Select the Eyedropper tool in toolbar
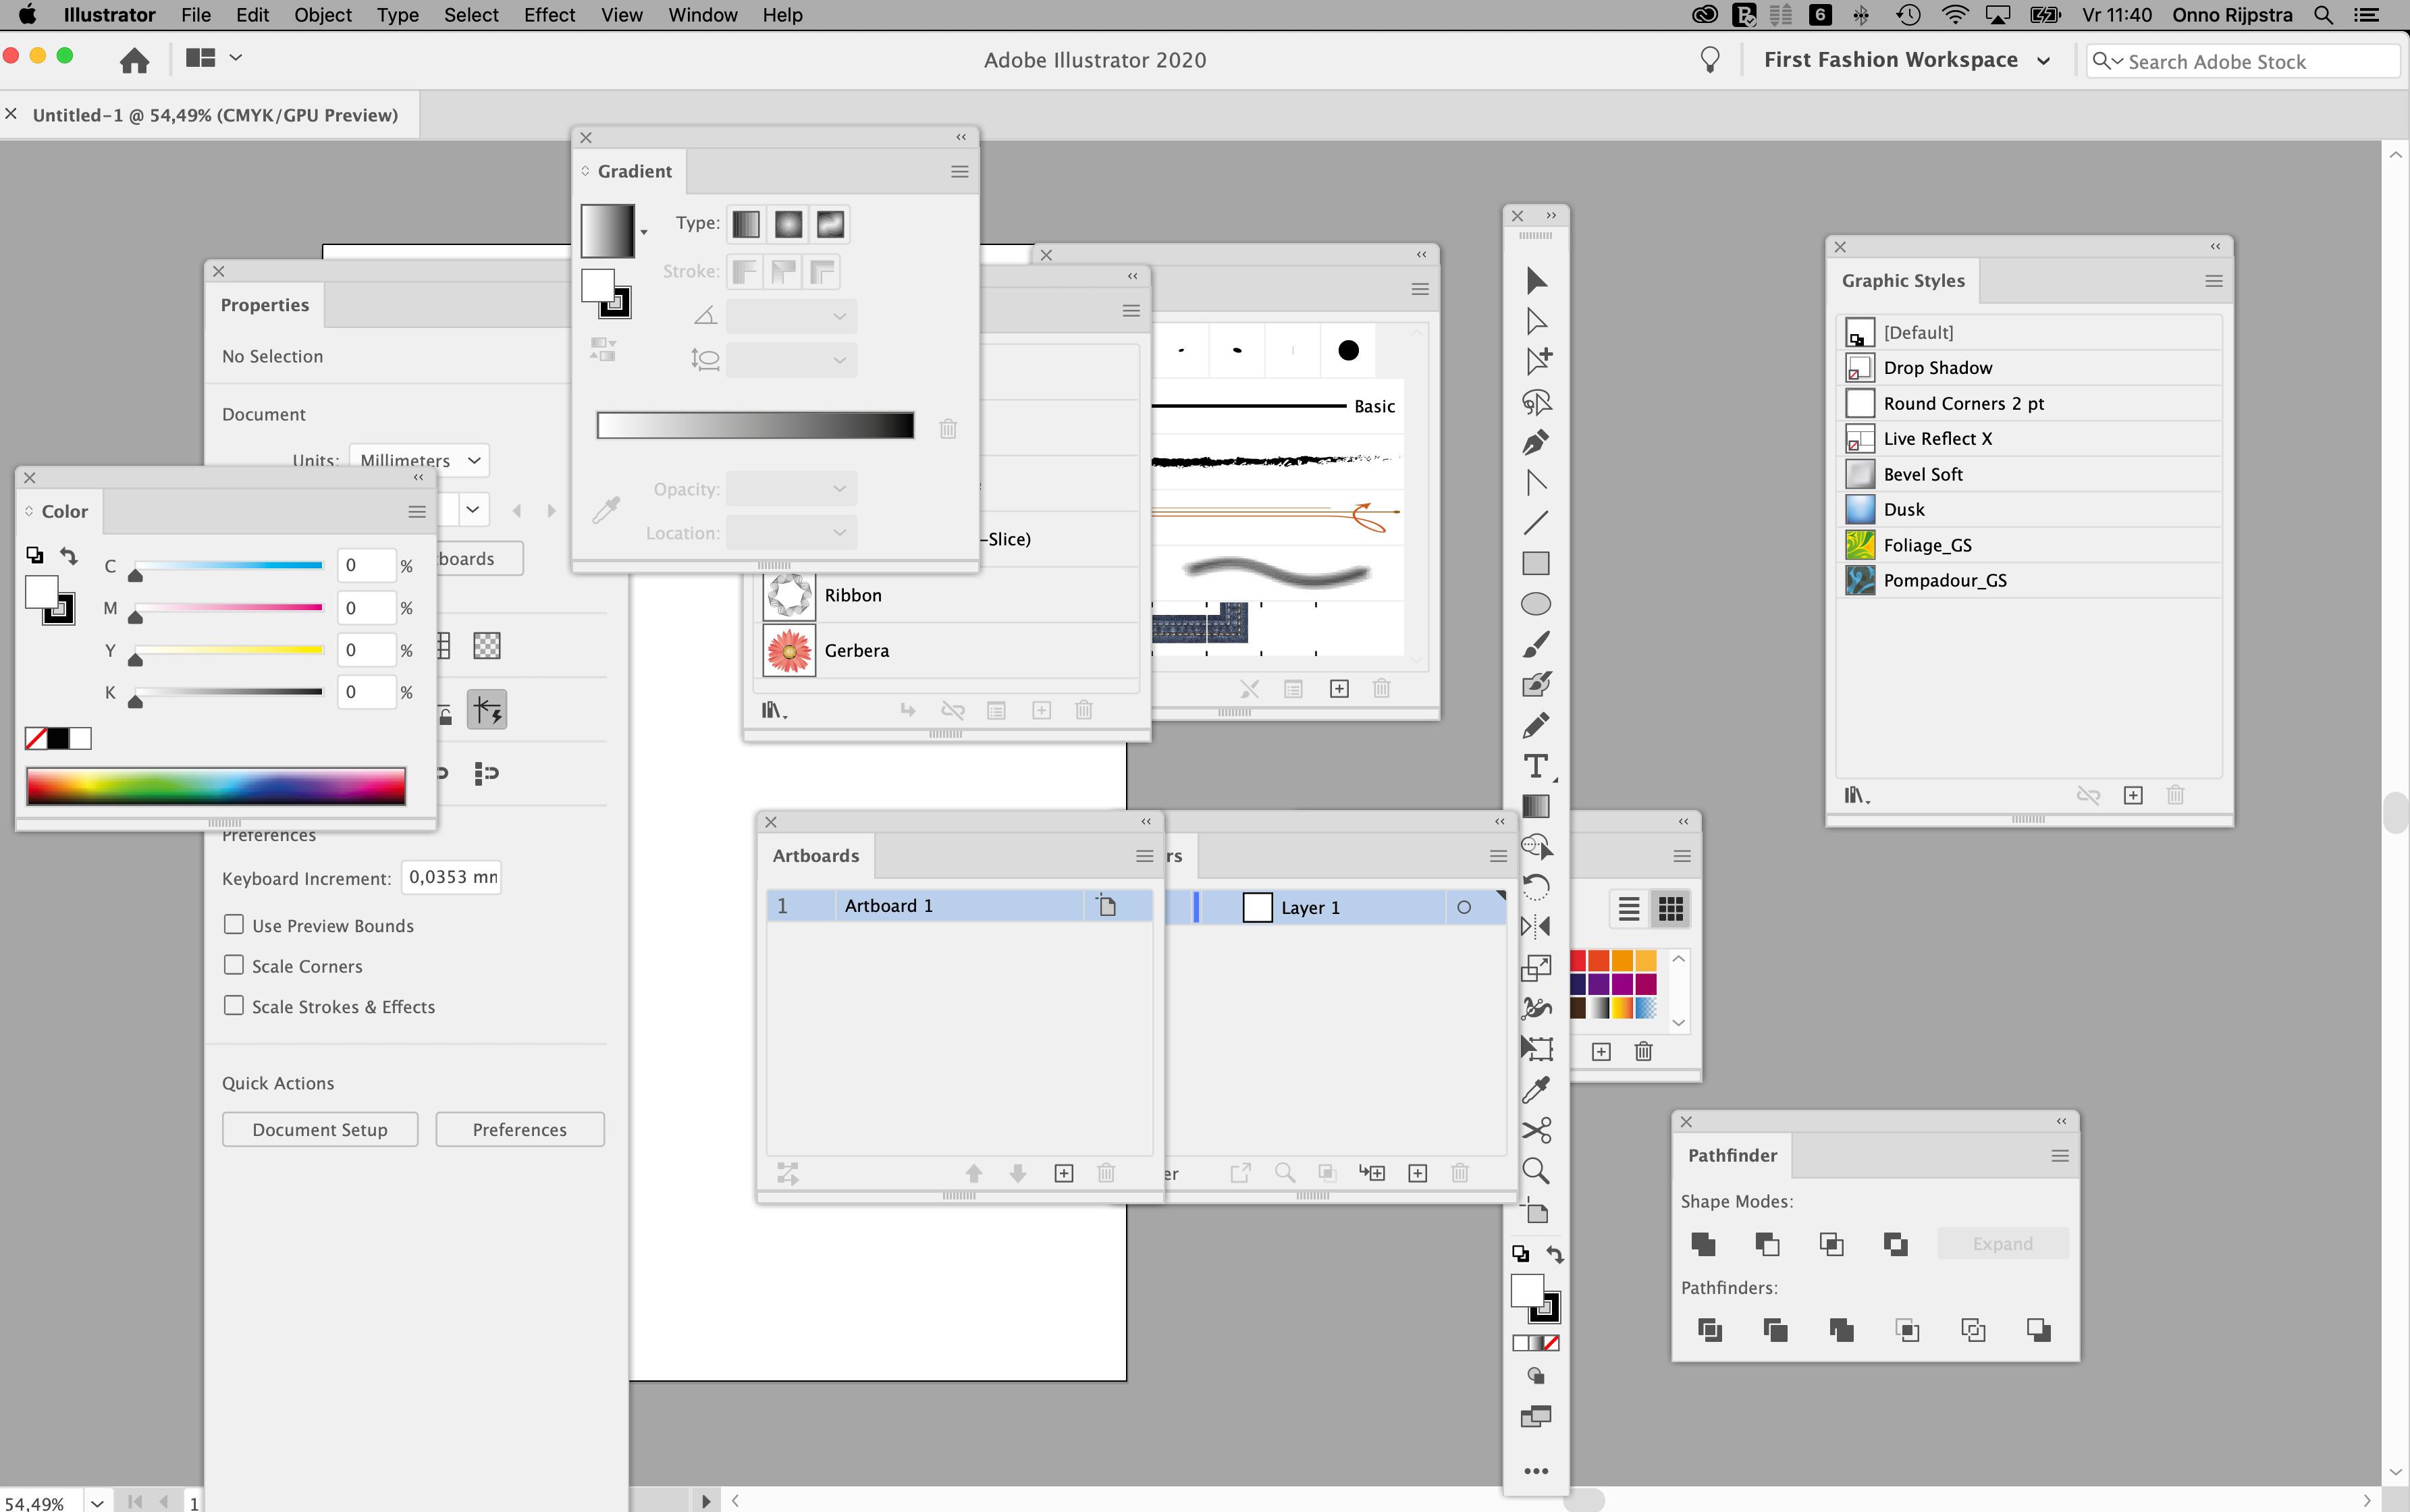This screenshot has width=2410, height=1512. [1535, 1090]
